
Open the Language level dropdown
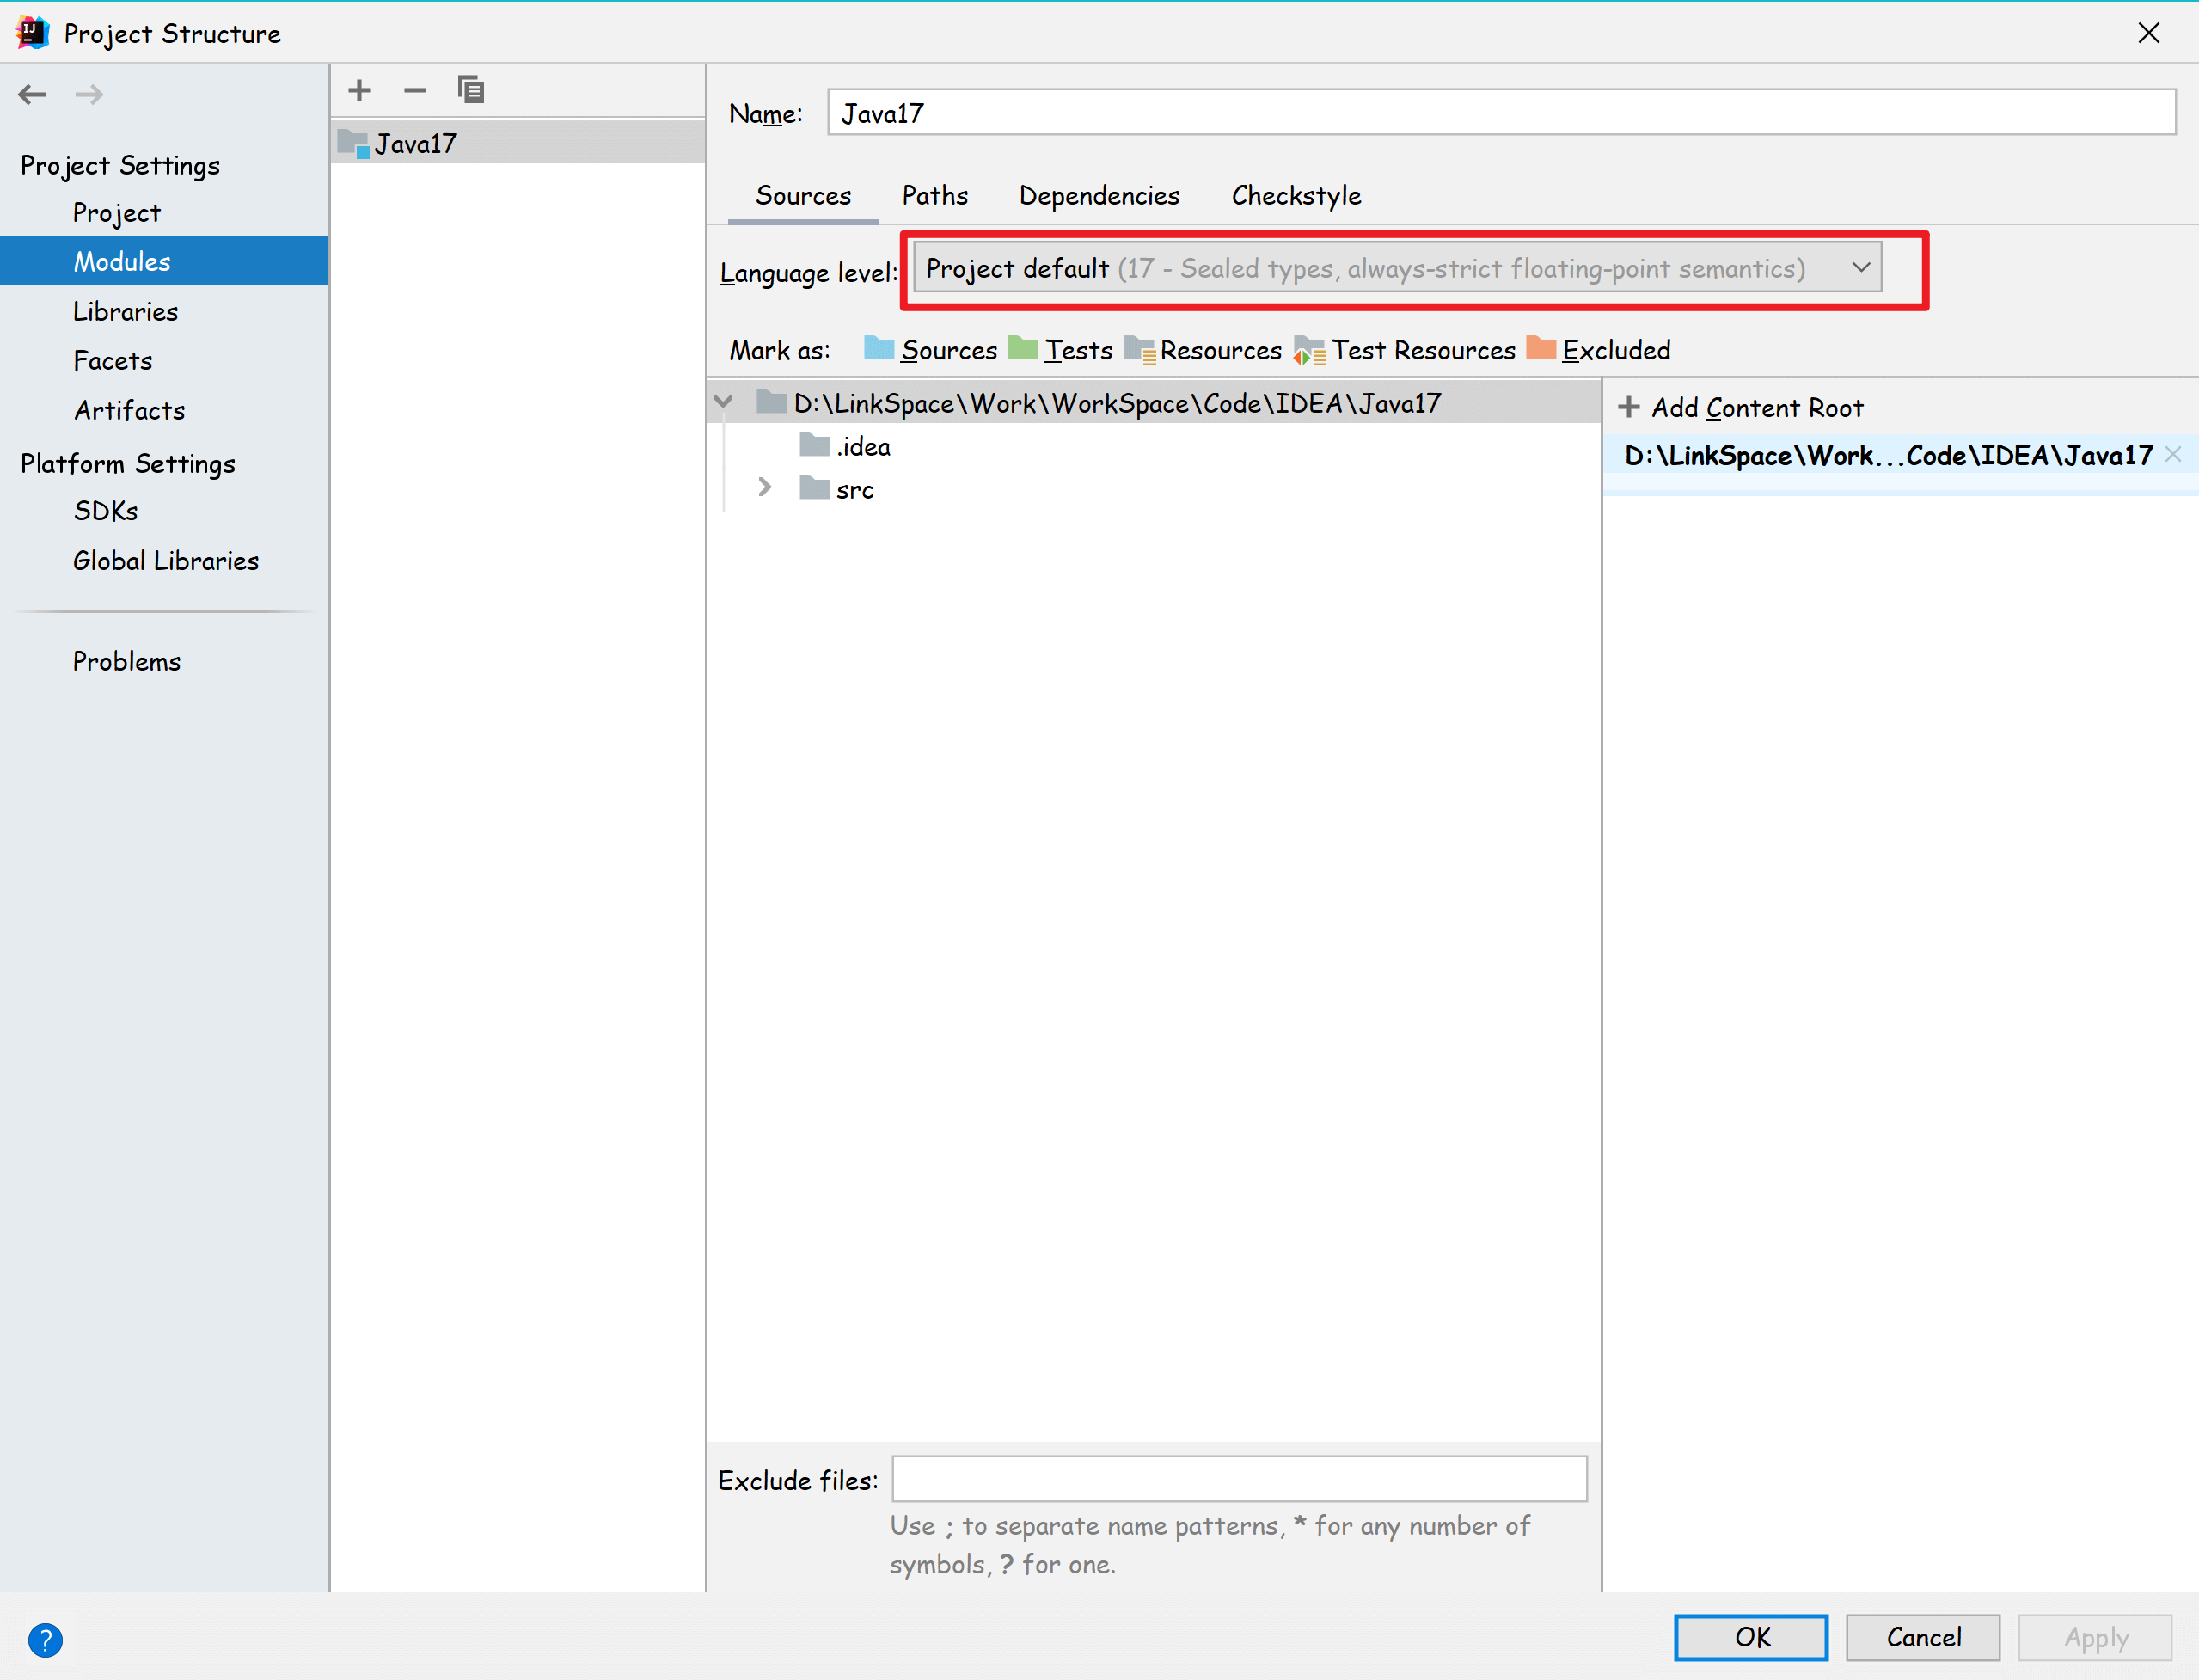coord(1397,268)
